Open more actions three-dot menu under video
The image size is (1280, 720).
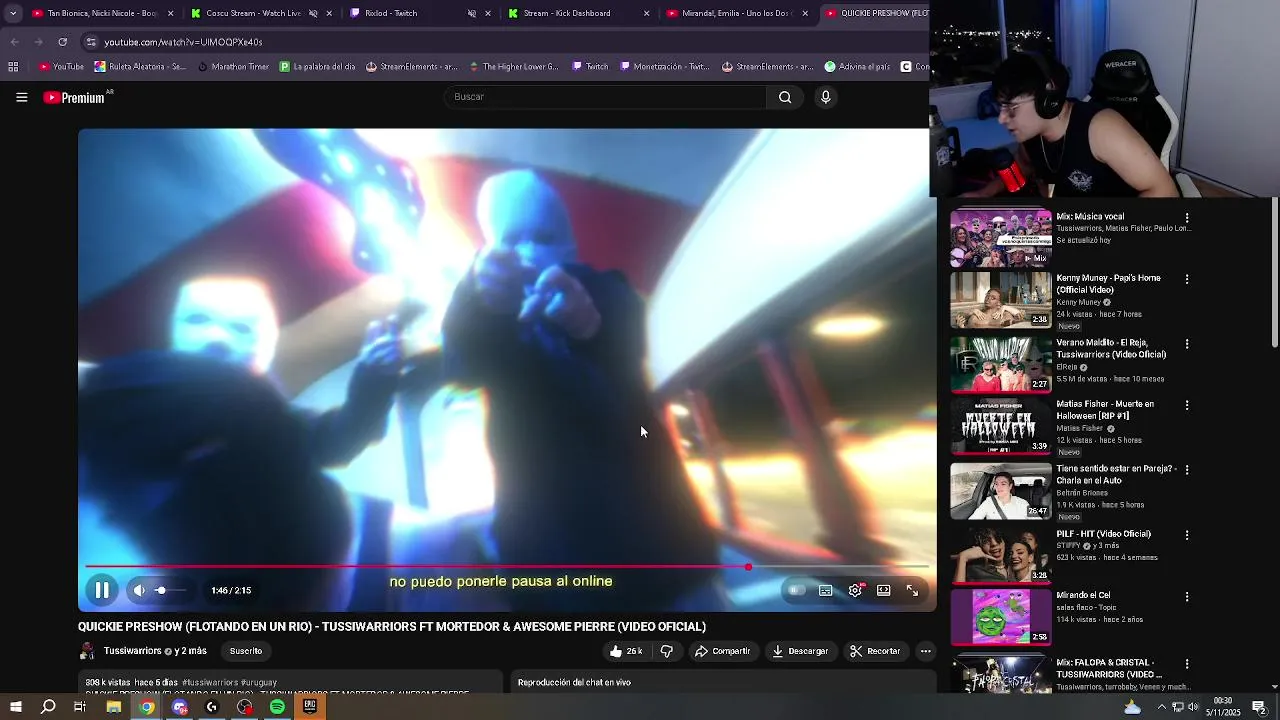(x=925, y=651)
